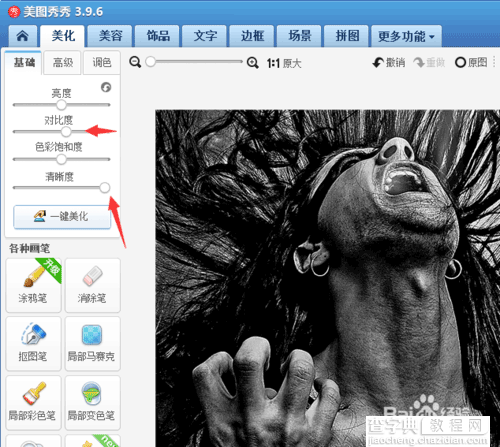
Task: Open the 文字 text tab
Action: coord(205,36)
